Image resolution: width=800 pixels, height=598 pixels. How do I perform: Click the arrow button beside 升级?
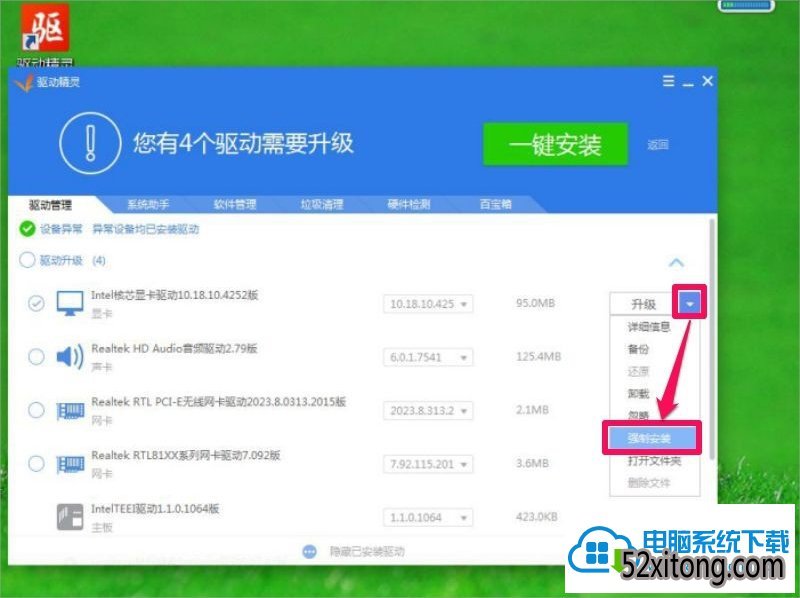coord(689,304)
